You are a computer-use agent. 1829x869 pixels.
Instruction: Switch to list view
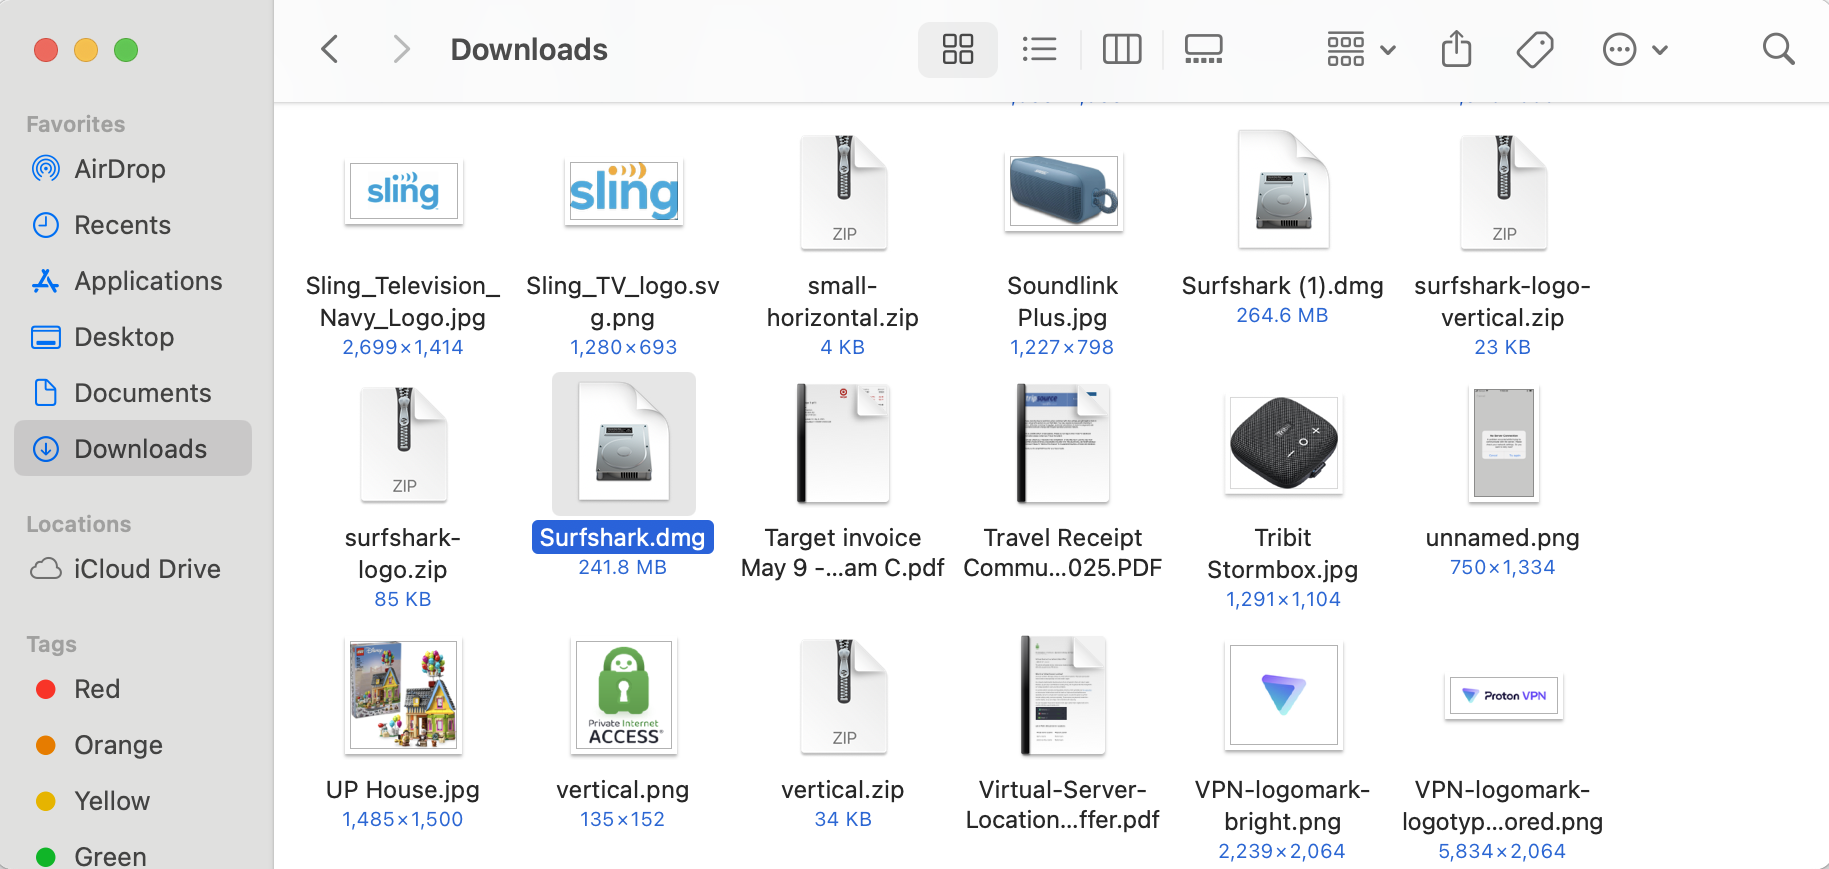point(1039,49)
